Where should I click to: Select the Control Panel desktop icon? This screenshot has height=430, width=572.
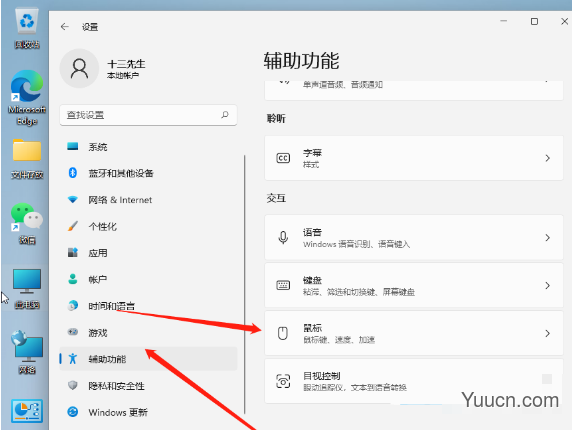(x=27, y=411)
